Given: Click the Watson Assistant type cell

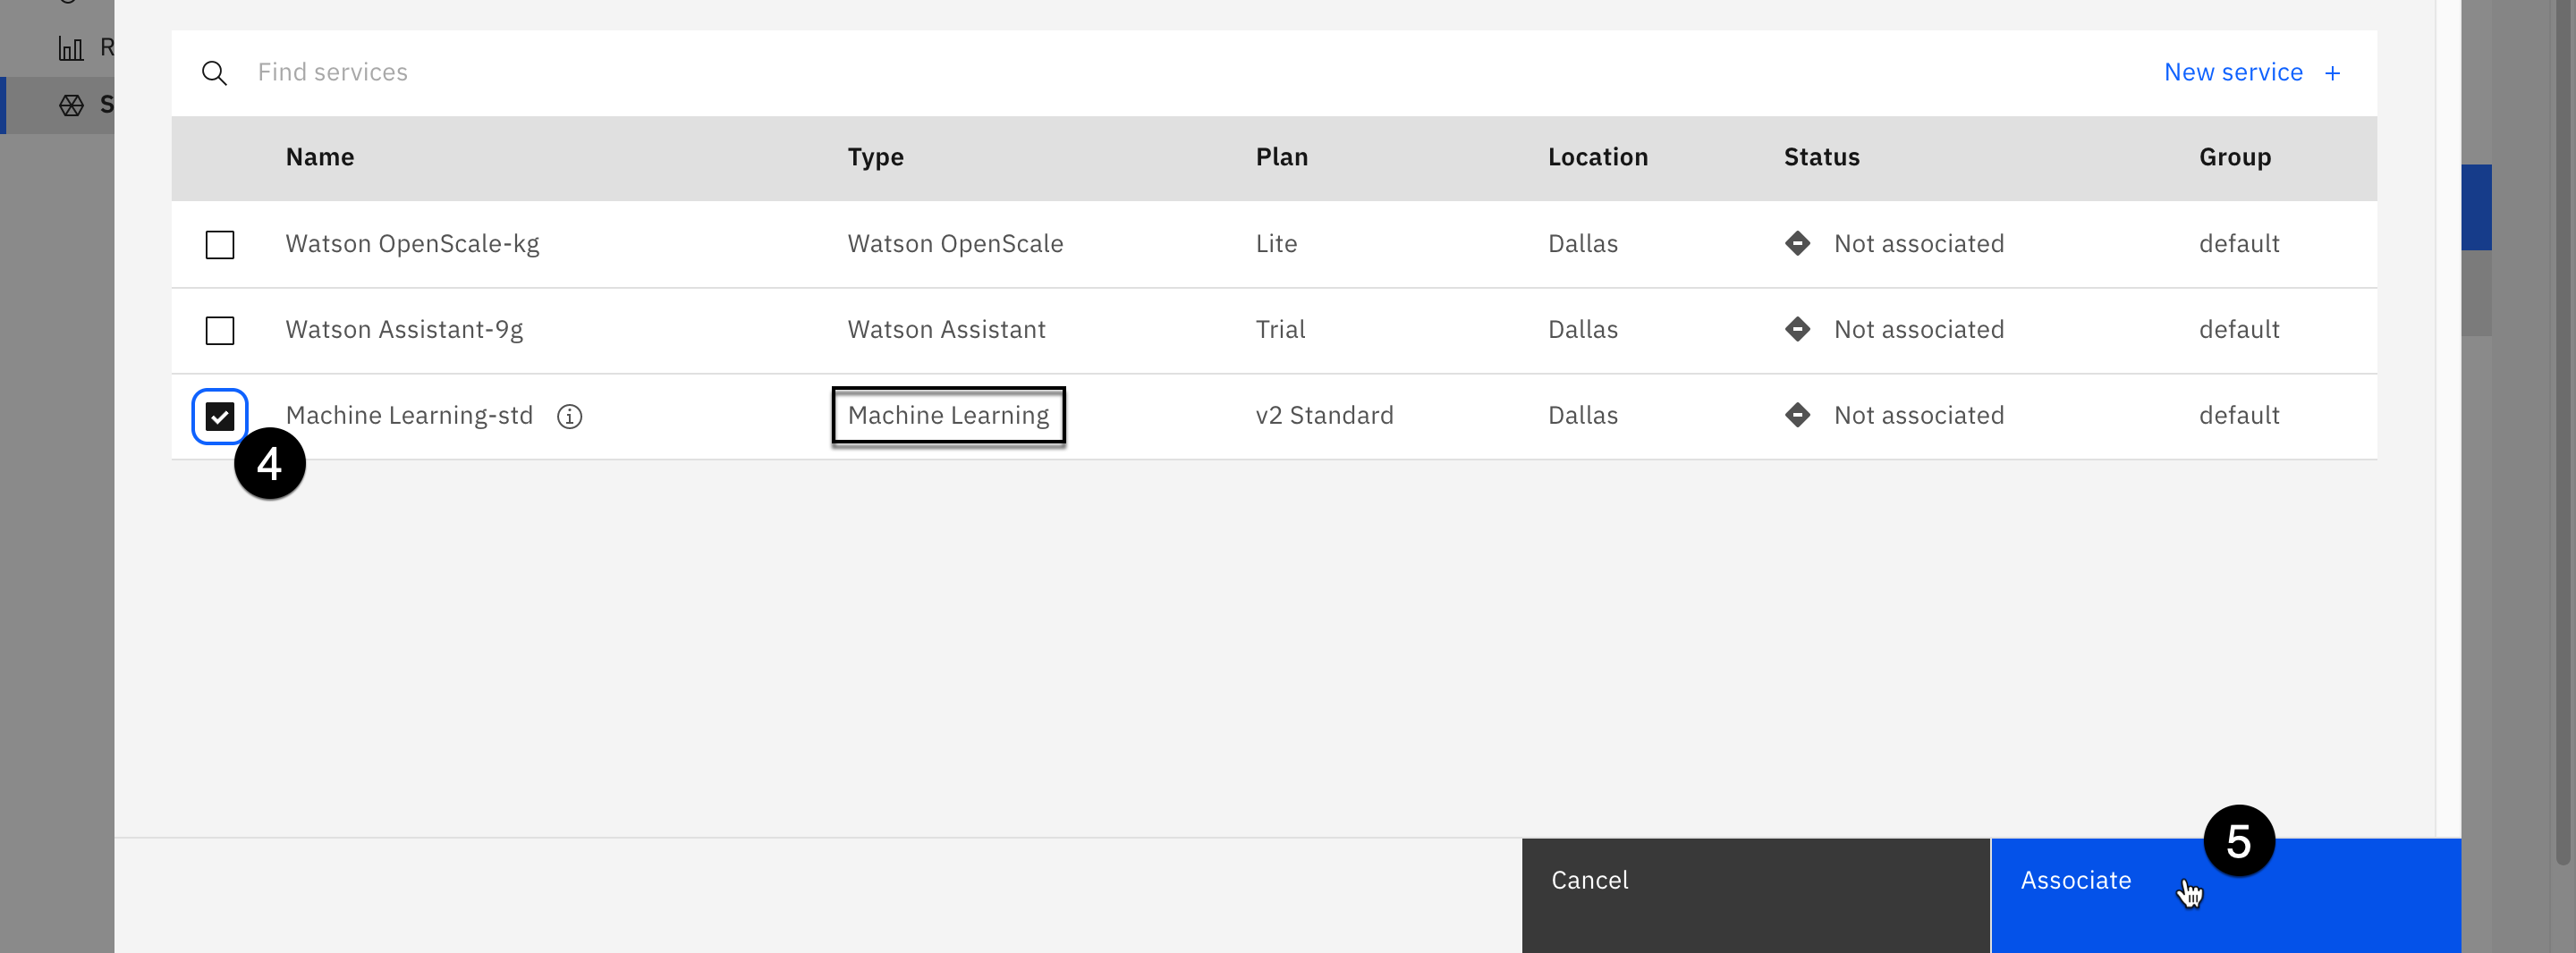Looking at the screenshot, I should pyautogui.click(x=947, y=330).
